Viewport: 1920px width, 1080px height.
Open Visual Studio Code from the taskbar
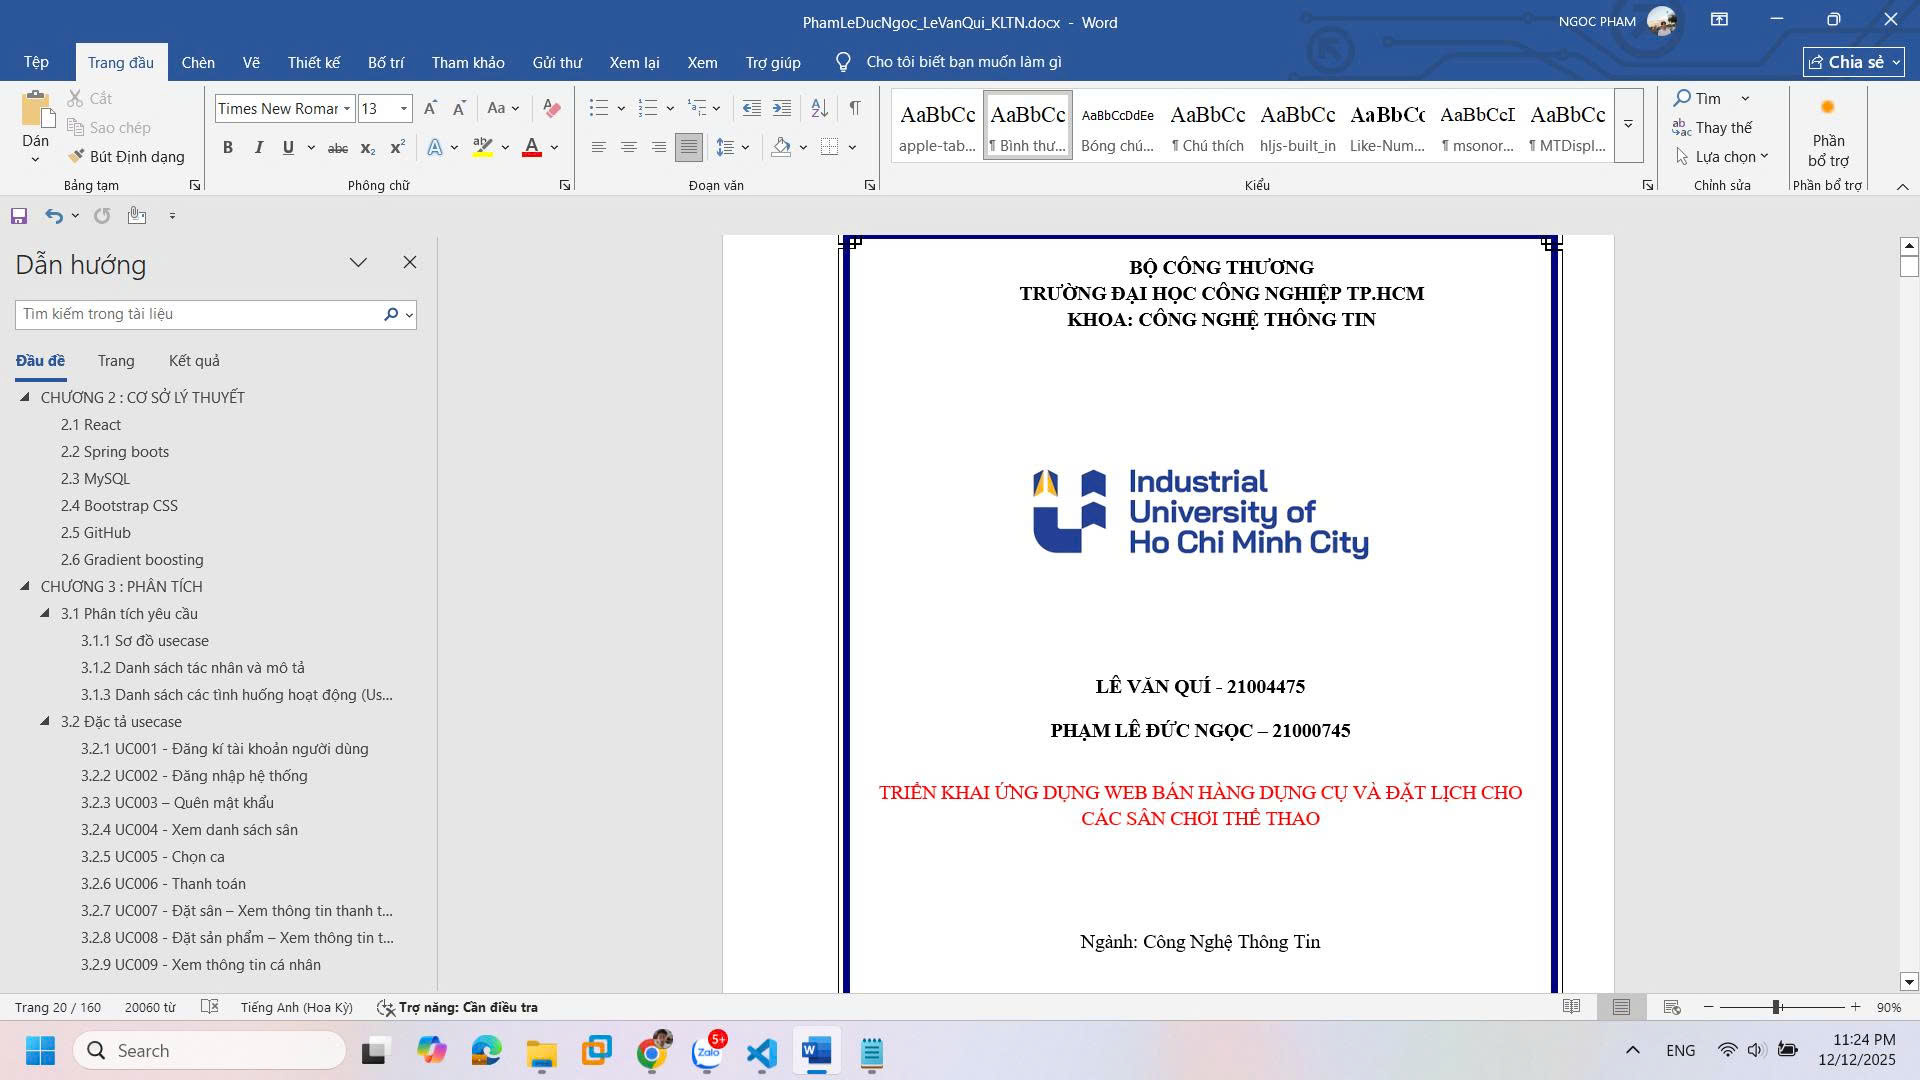(x=761, y=1051)
